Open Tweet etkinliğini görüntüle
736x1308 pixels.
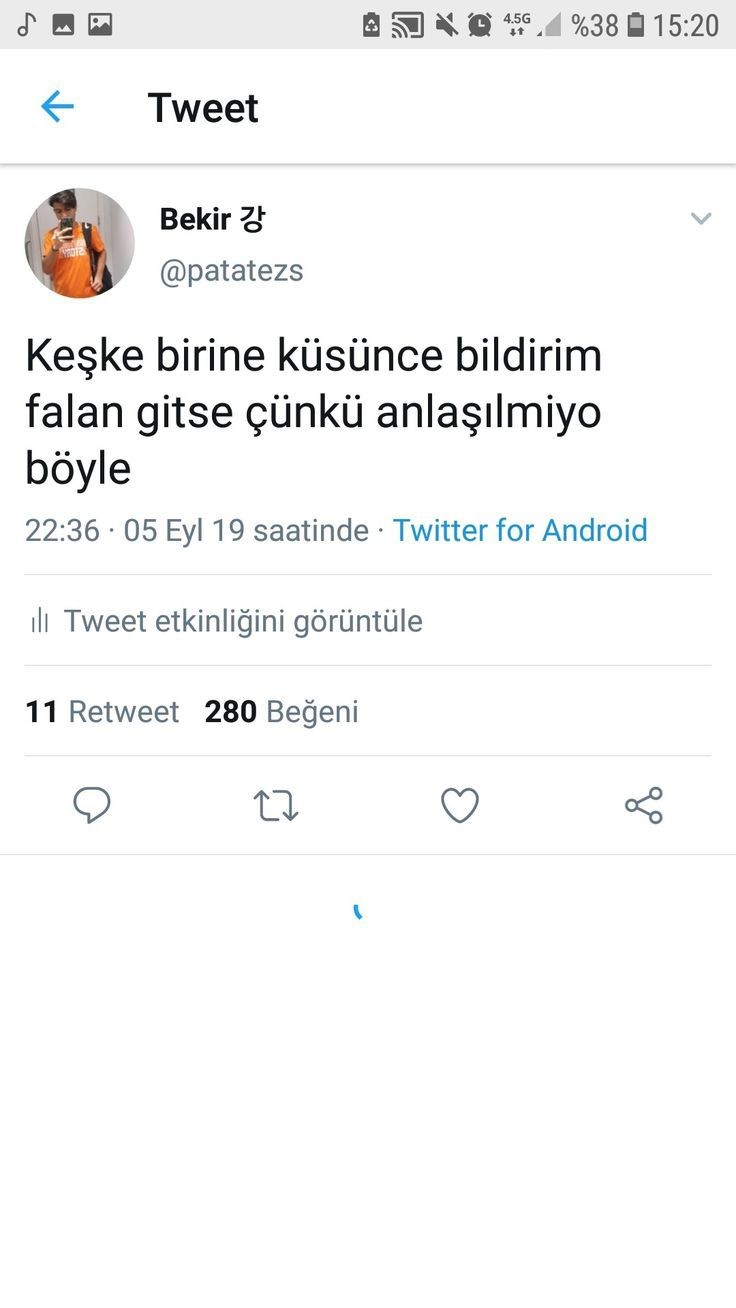(243, 621)
